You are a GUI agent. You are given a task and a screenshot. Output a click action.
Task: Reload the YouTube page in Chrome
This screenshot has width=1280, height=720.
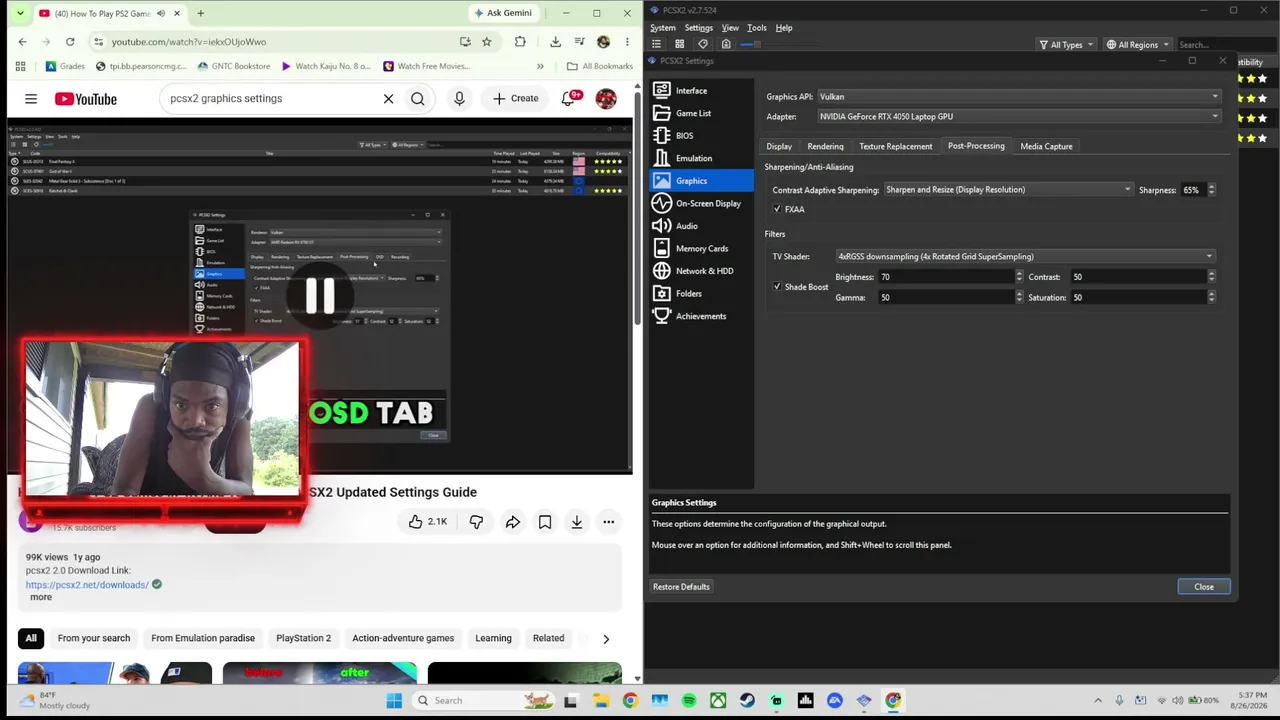pyautogui.click(x=70, y=42)
